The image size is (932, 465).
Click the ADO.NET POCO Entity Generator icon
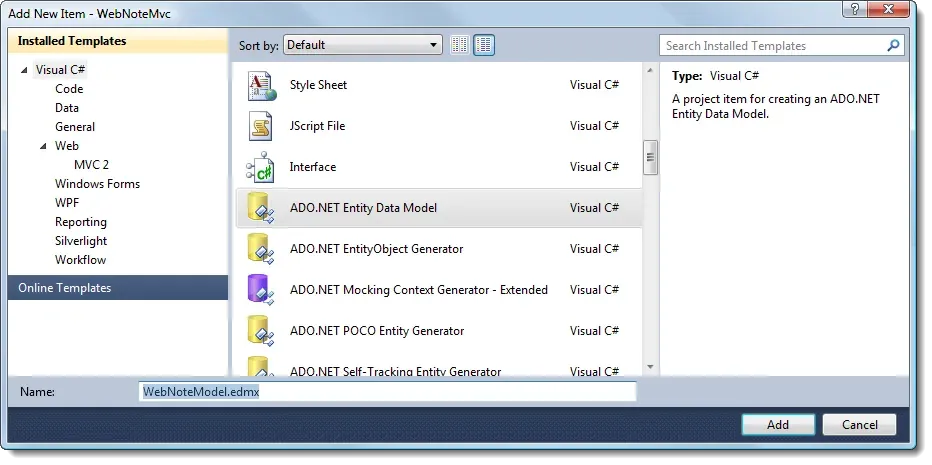[x=260, y=331]
